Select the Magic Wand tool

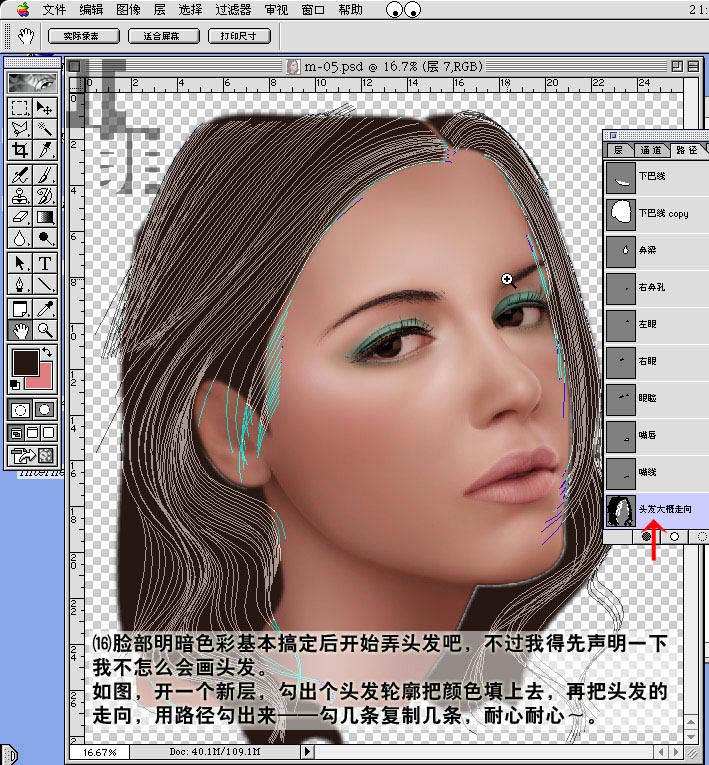(45, 129)
